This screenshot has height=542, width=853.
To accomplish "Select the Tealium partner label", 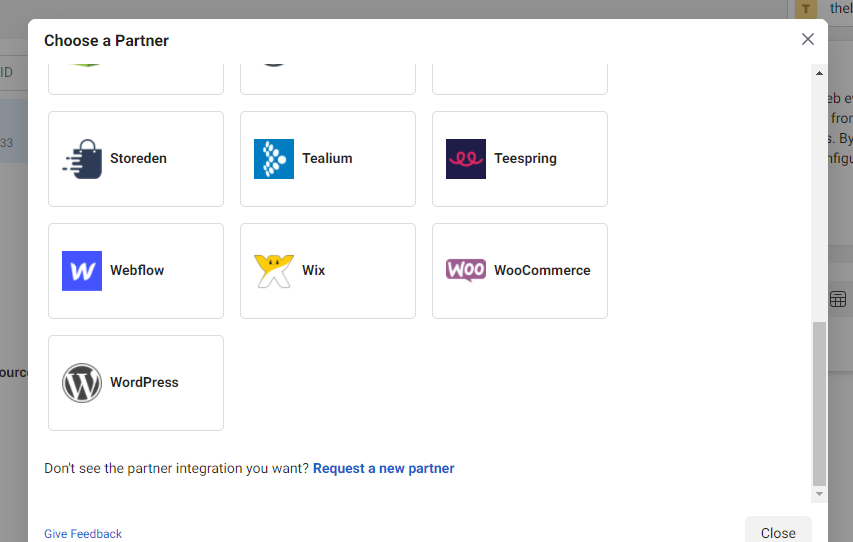I will pos(327,158).
